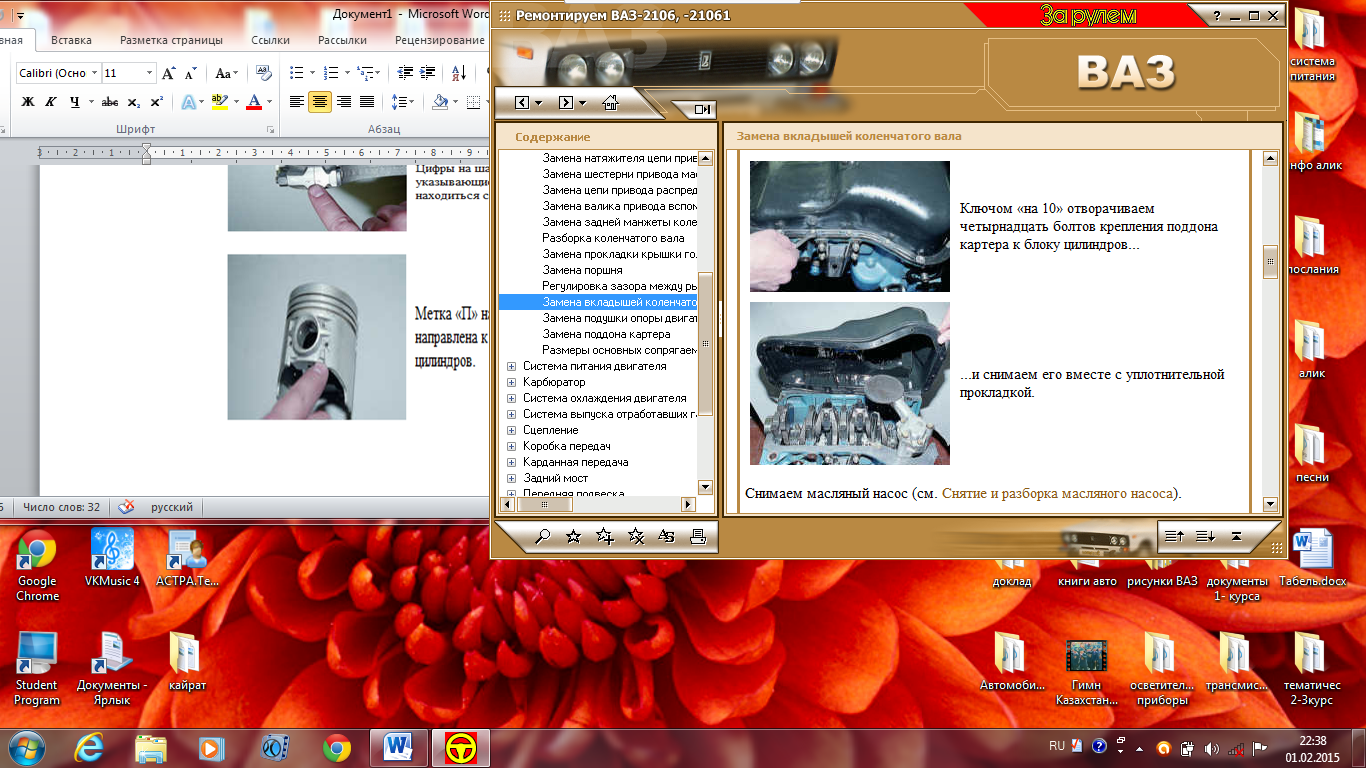Click the Back navigation arrow in VAZ manual

click(522, 103)
